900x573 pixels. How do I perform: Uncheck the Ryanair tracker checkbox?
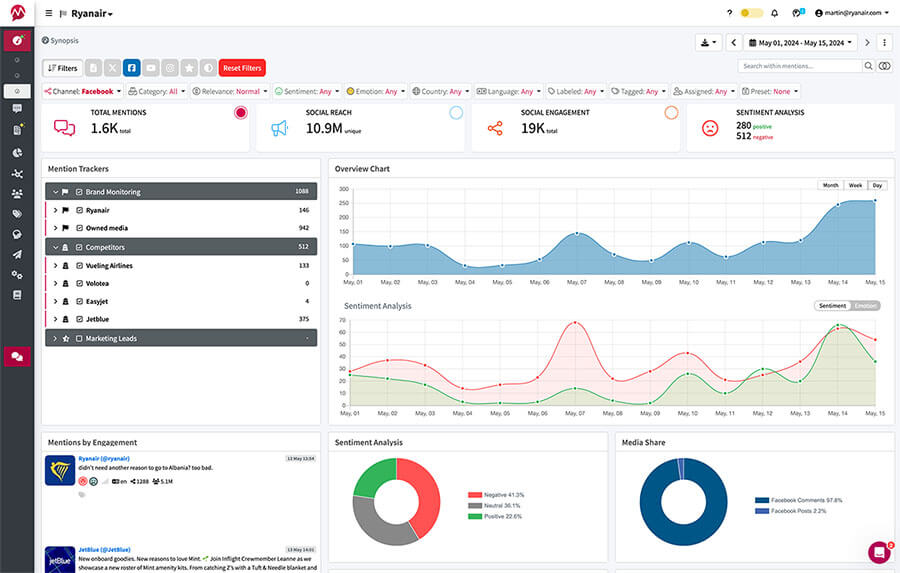click(x=79, y=210)
